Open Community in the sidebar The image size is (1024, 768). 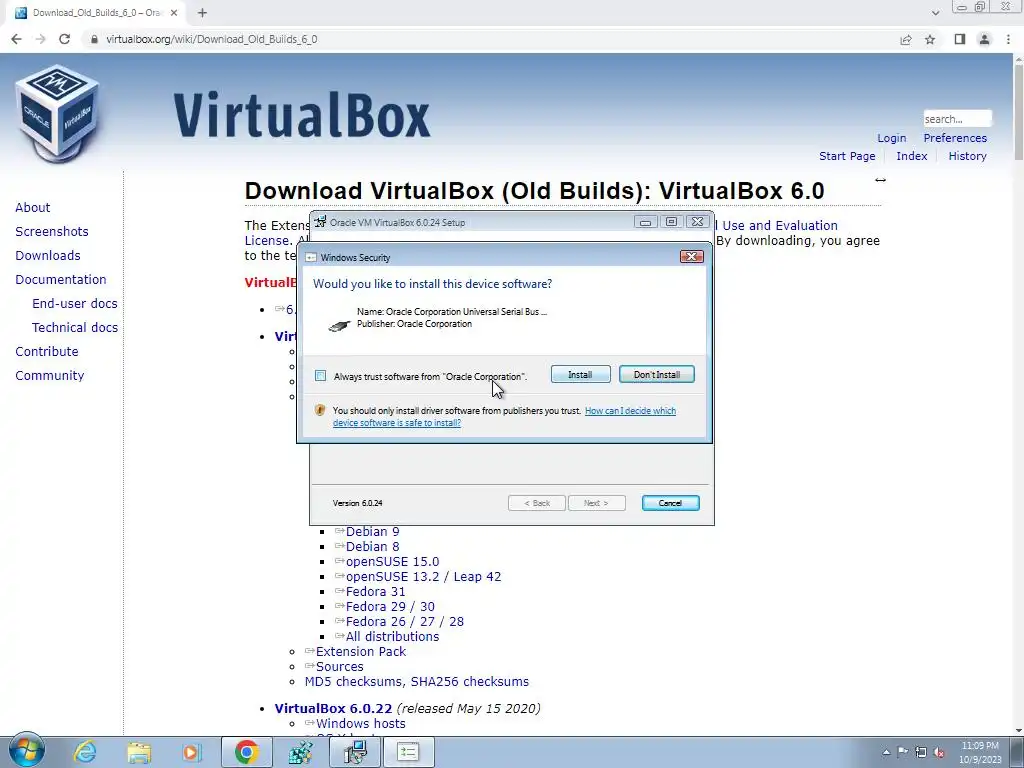[x=50, y=376]
